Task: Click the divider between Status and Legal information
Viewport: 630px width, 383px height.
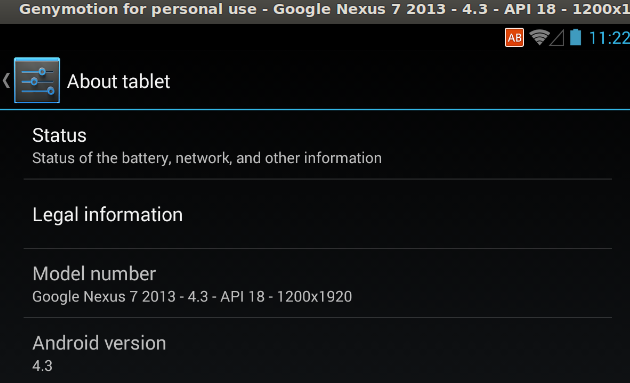Action: coord(317,179)
